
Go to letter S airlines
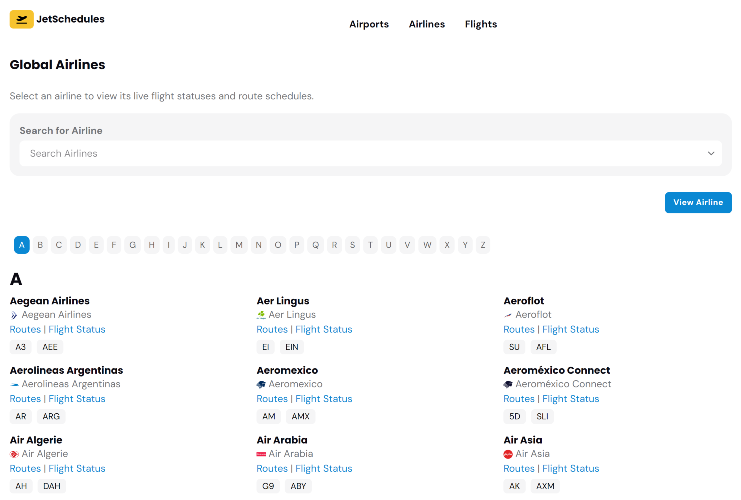352,245
